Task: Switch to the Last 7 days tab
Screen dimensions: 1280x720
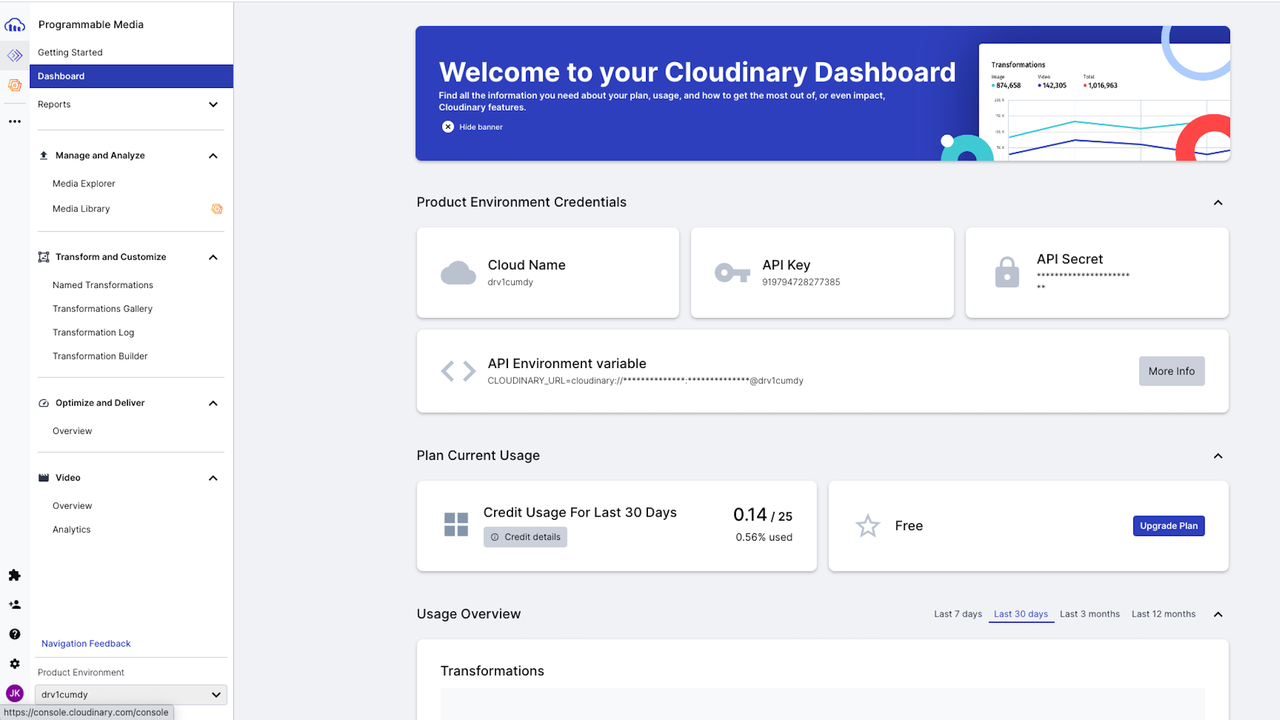Action: tap(957, 614)
